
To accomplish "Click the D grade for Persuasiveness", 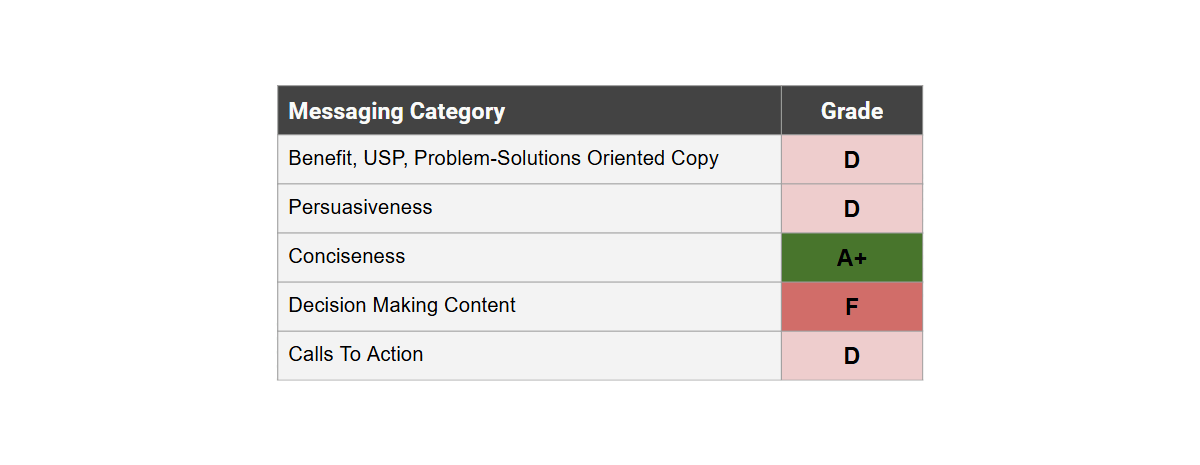I will [851, 209].
